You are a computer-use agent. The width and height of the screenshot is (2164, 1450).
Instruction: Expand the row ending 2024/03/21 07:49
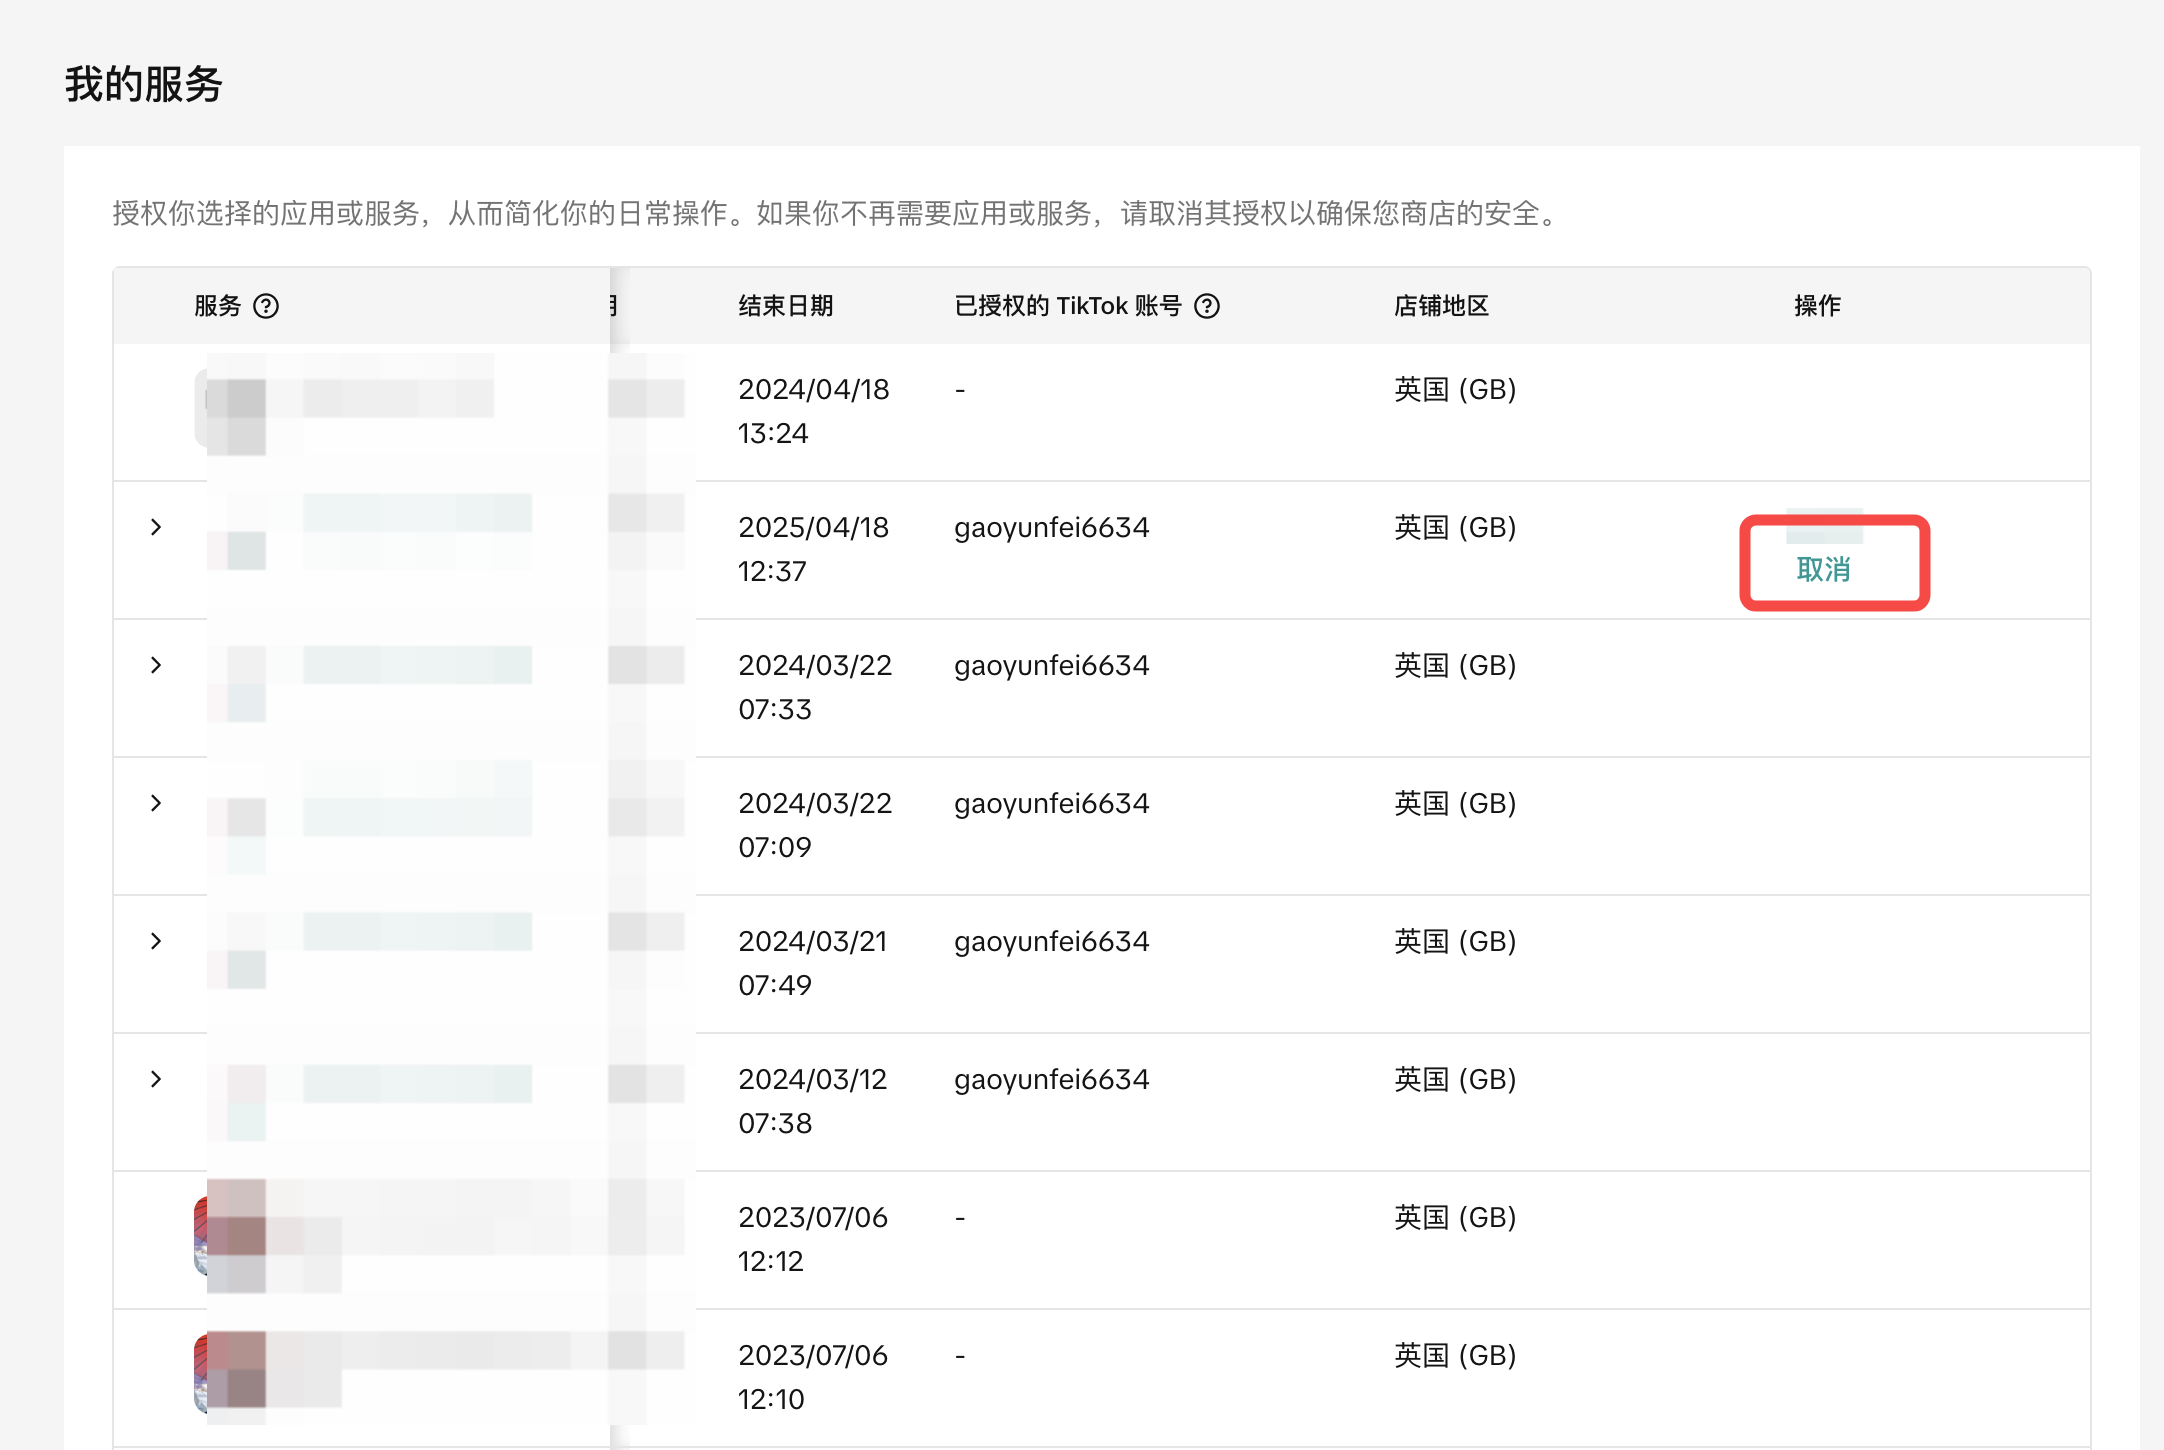[156, 941]
